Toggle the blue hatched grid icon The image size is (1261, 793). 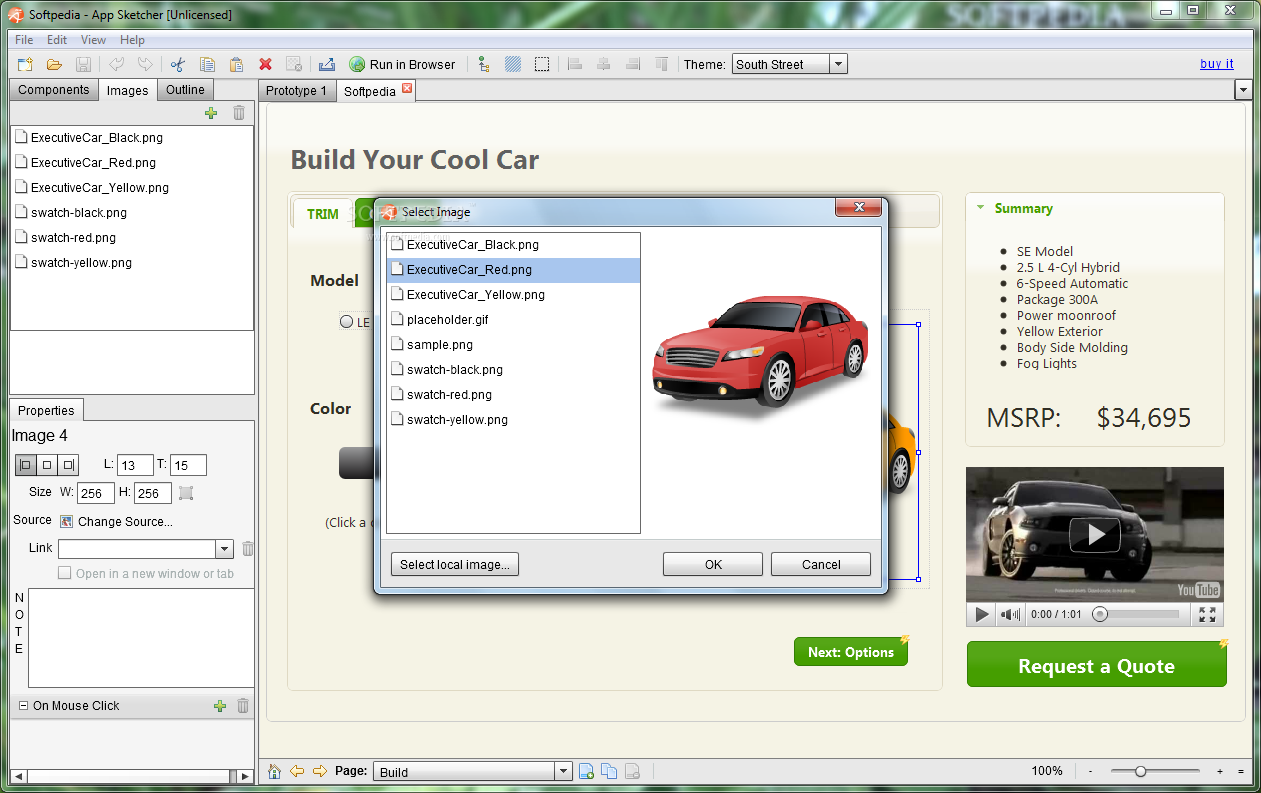click(x=513, y=64)
